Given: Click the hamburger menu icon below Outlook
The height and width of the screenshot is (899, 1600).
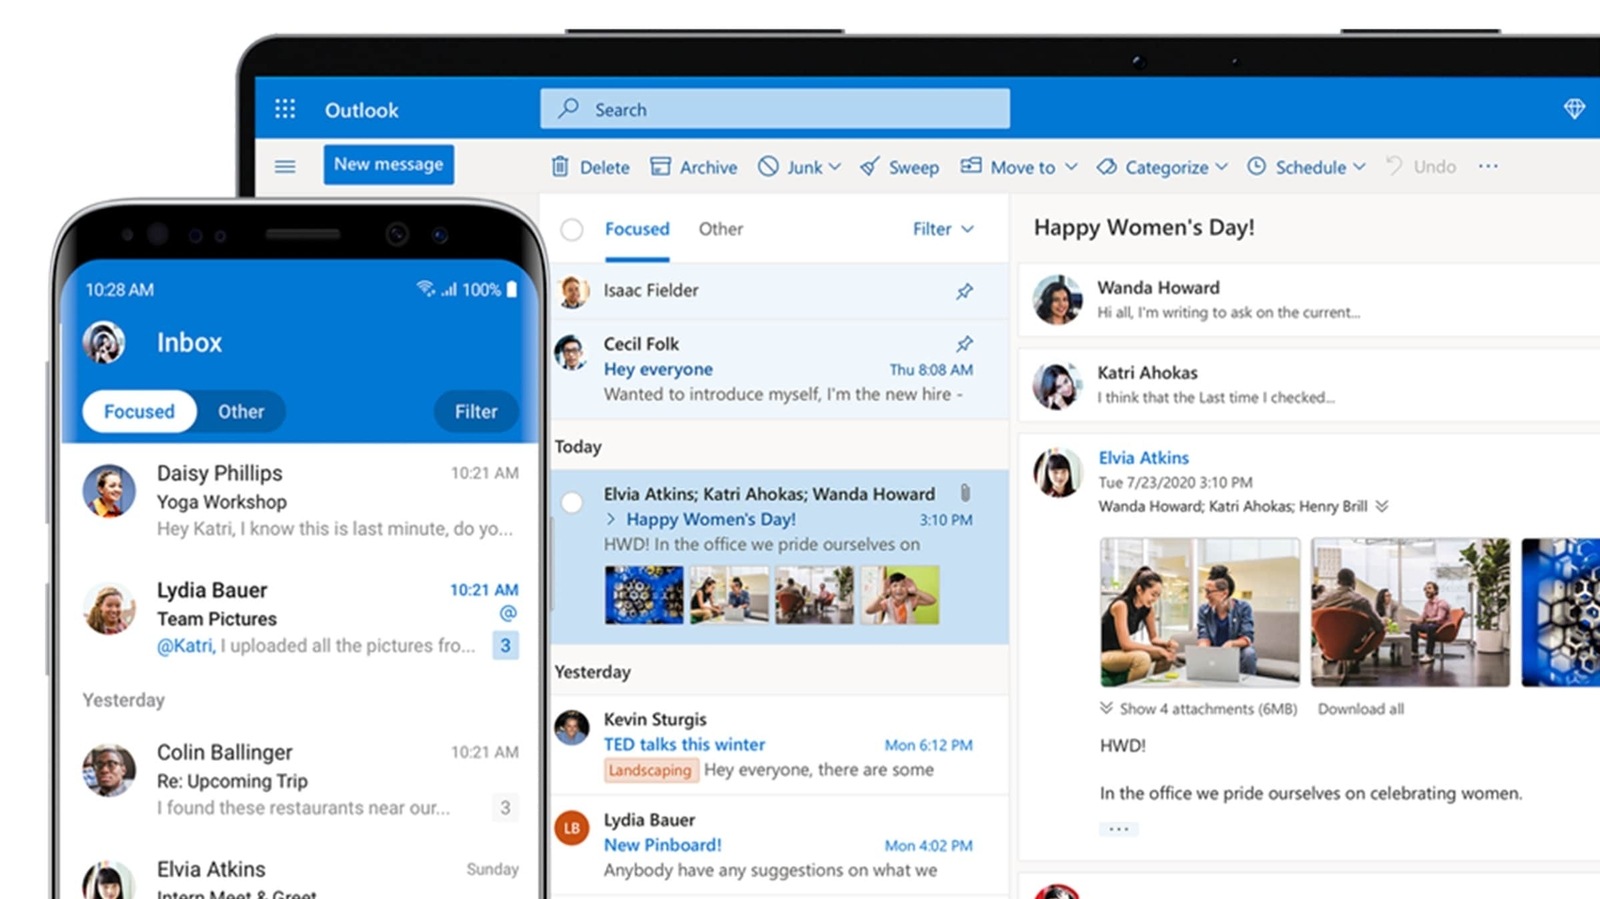Looking at the screenshot, I should (x=285, y=166).
